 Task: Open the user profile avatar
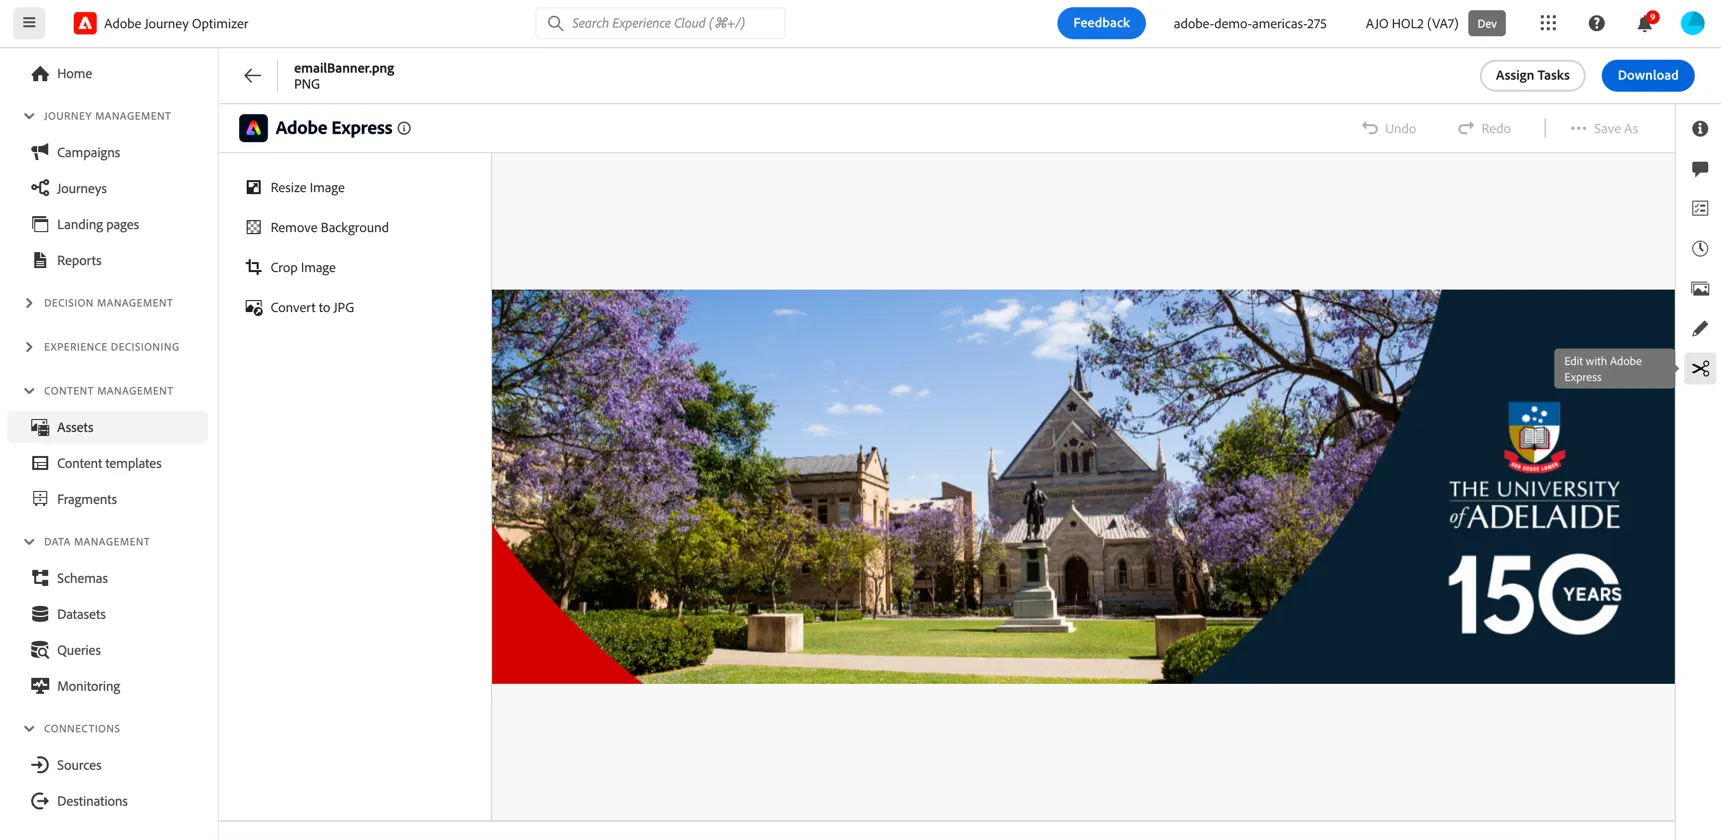tap(1692, 23)
